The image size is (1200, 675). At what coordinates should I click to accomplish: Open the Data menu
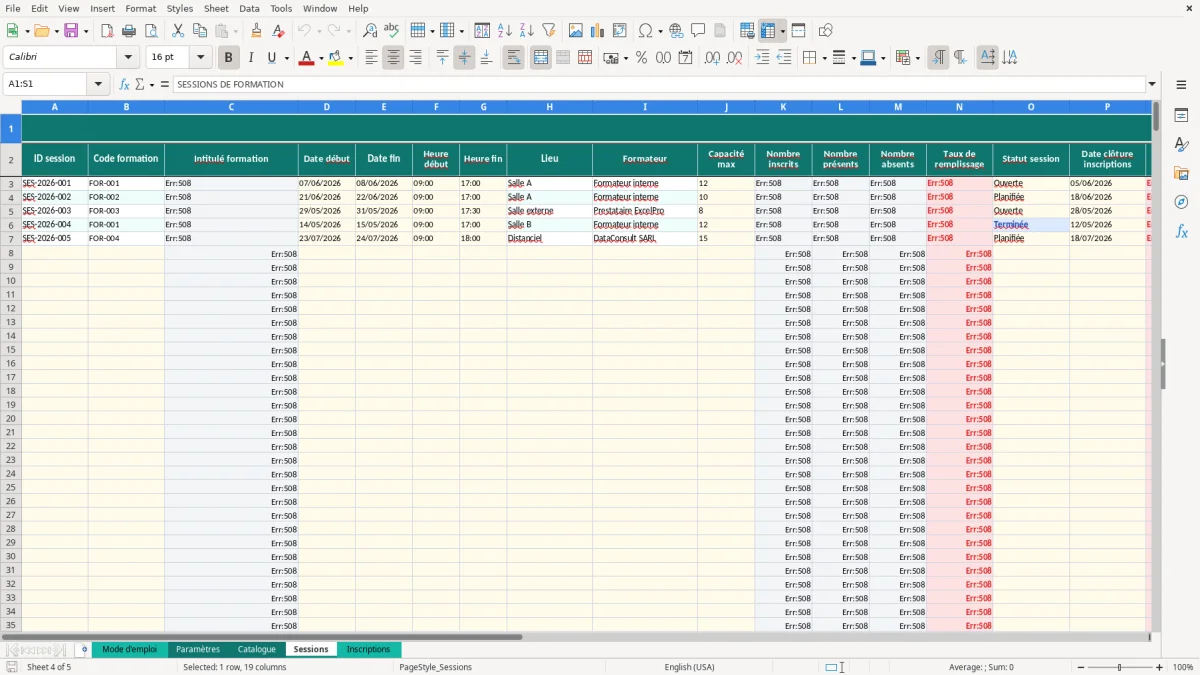249,8
